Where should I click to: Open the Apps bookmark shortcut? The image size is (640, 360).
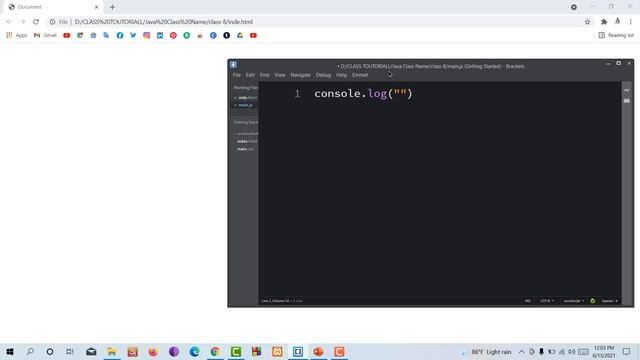17,36
